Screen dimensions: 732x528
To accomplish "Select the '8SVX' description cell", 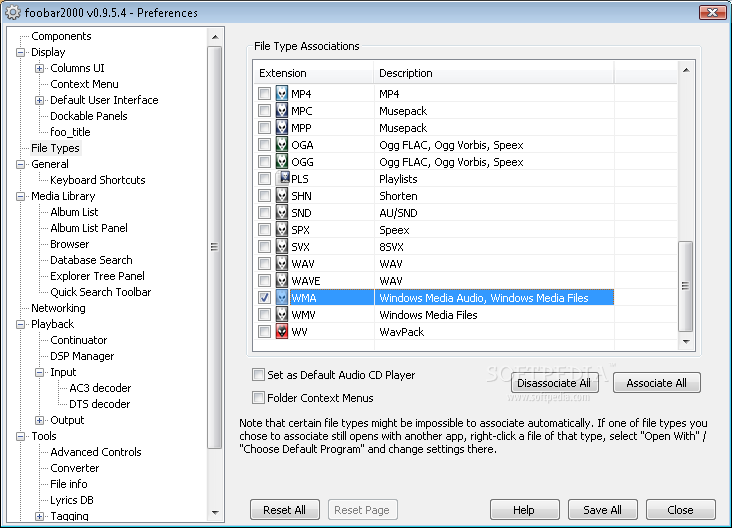I will tap(391, 247).
